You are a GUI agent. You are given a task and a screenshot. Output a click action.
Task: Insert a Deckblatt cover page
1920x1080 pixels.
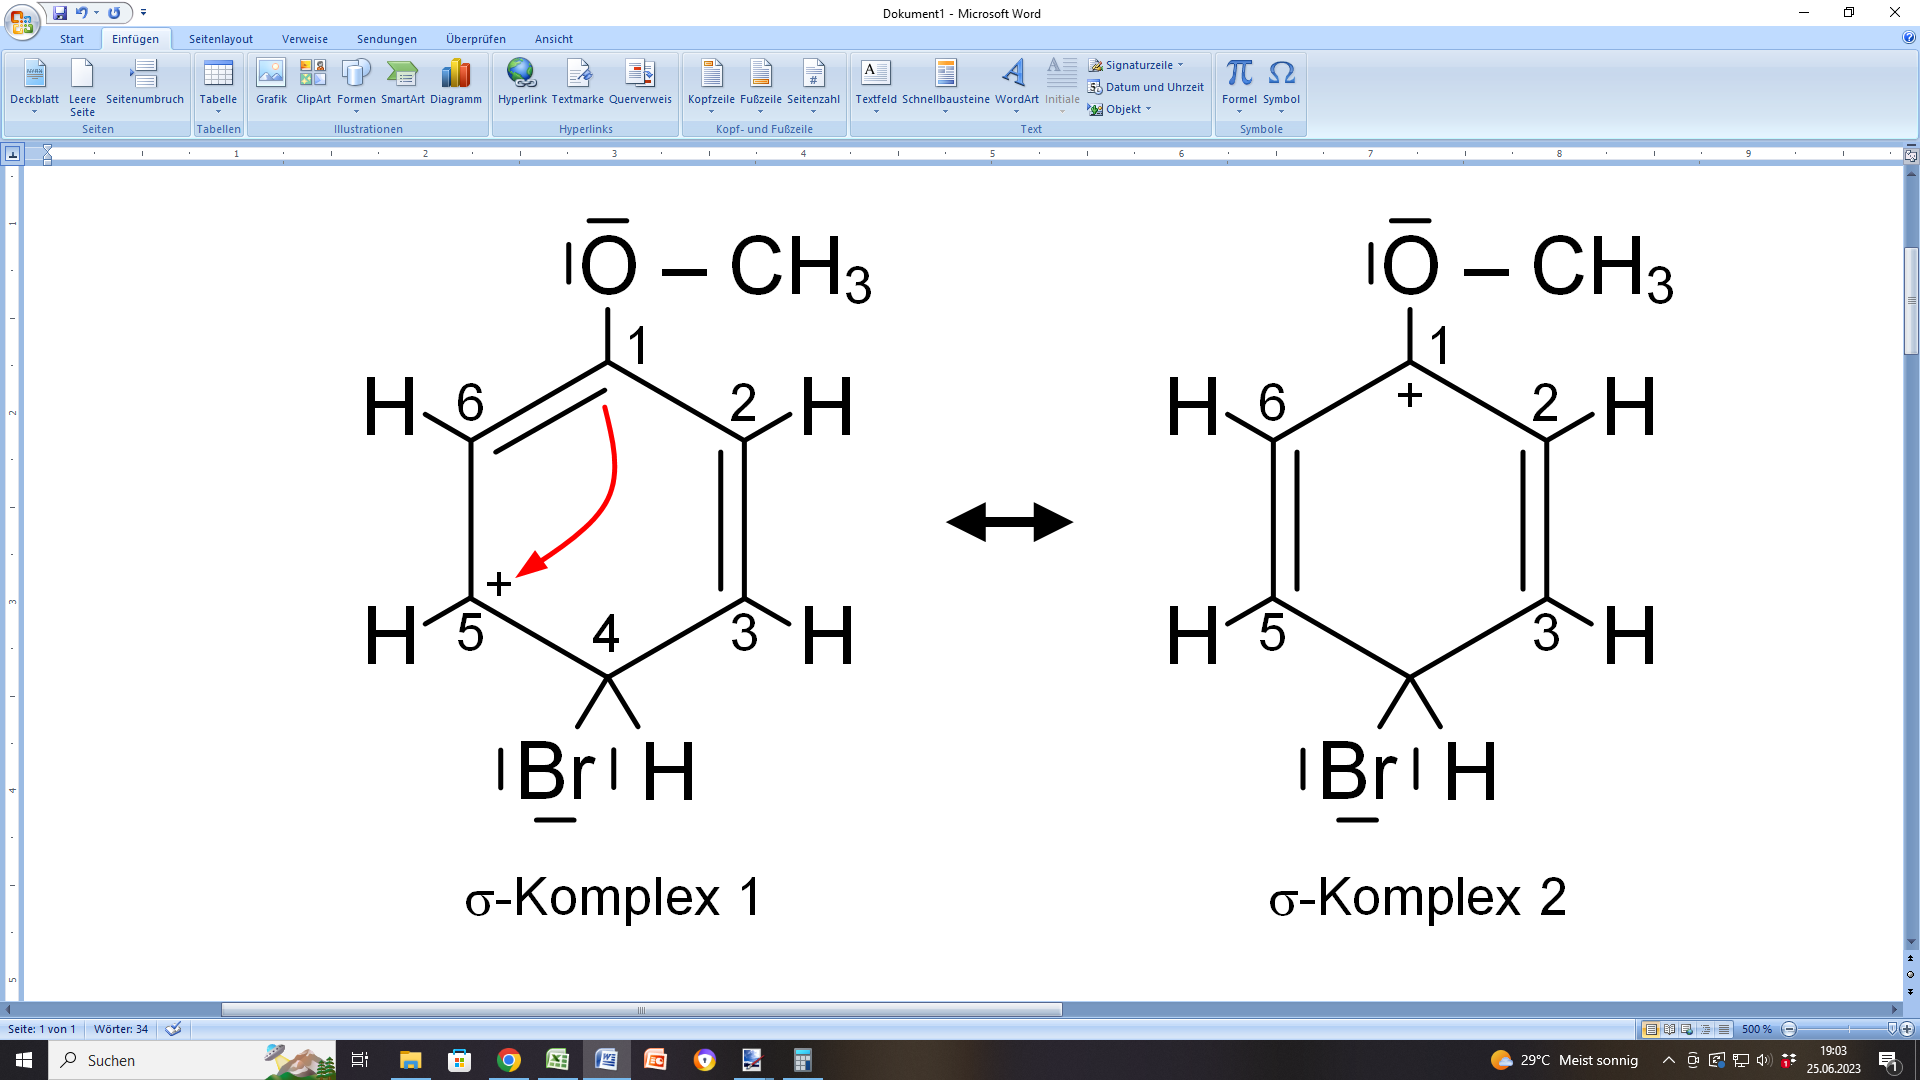pos(34,86)
